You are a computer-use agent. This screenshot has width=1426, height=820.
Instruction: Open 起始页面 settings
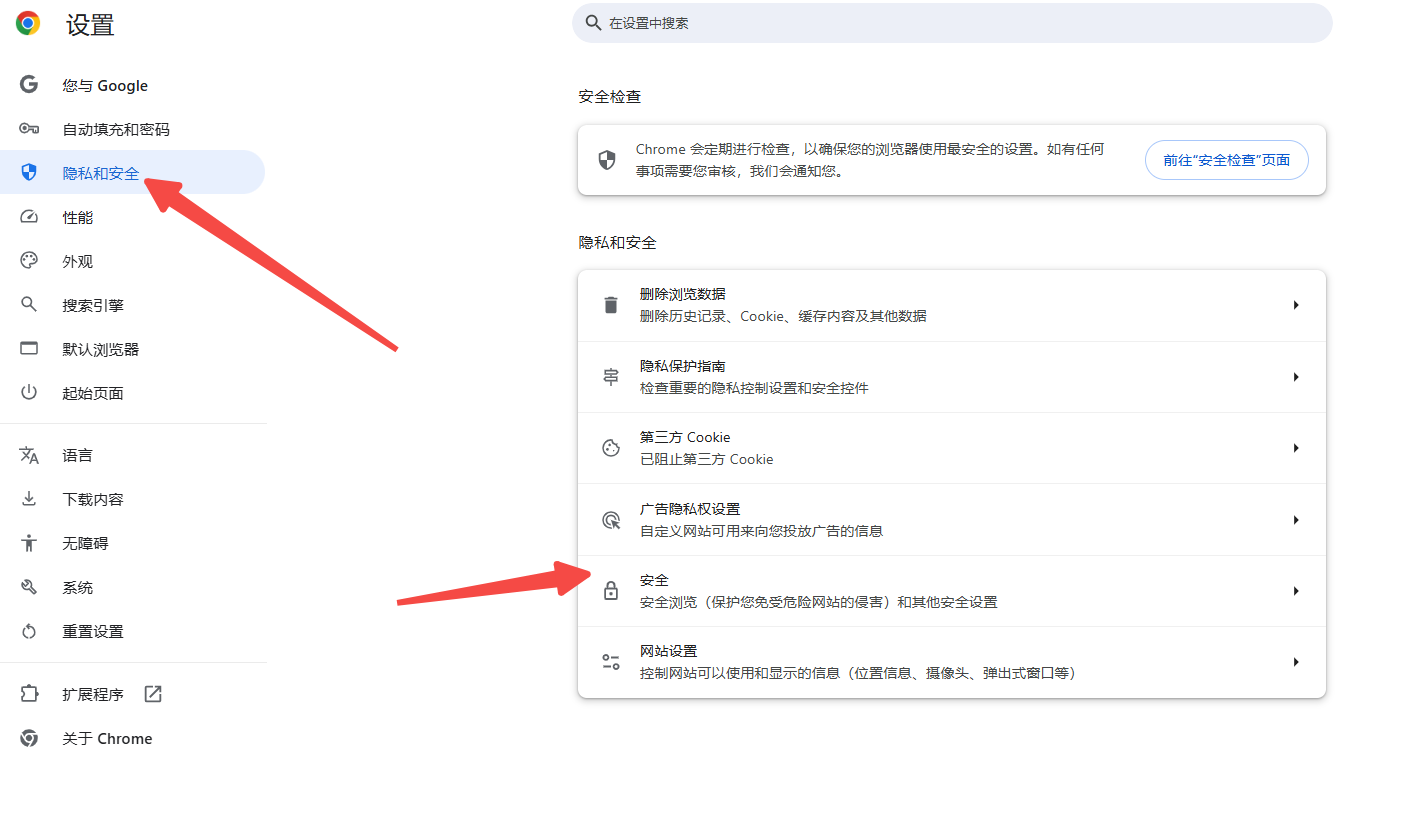(132, 393)
